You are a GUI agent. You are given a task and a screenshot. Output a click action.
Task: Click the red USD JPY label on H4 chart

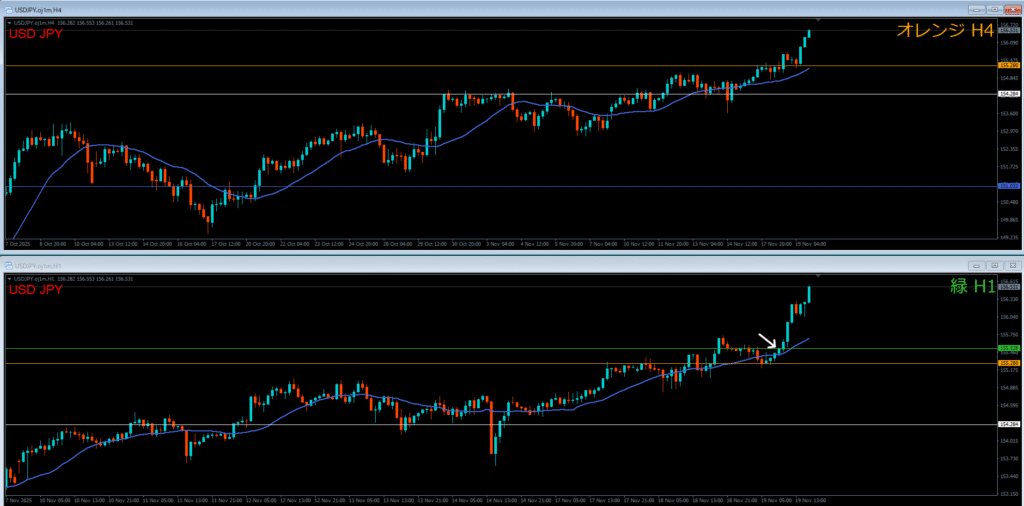[x=35, y=35]
